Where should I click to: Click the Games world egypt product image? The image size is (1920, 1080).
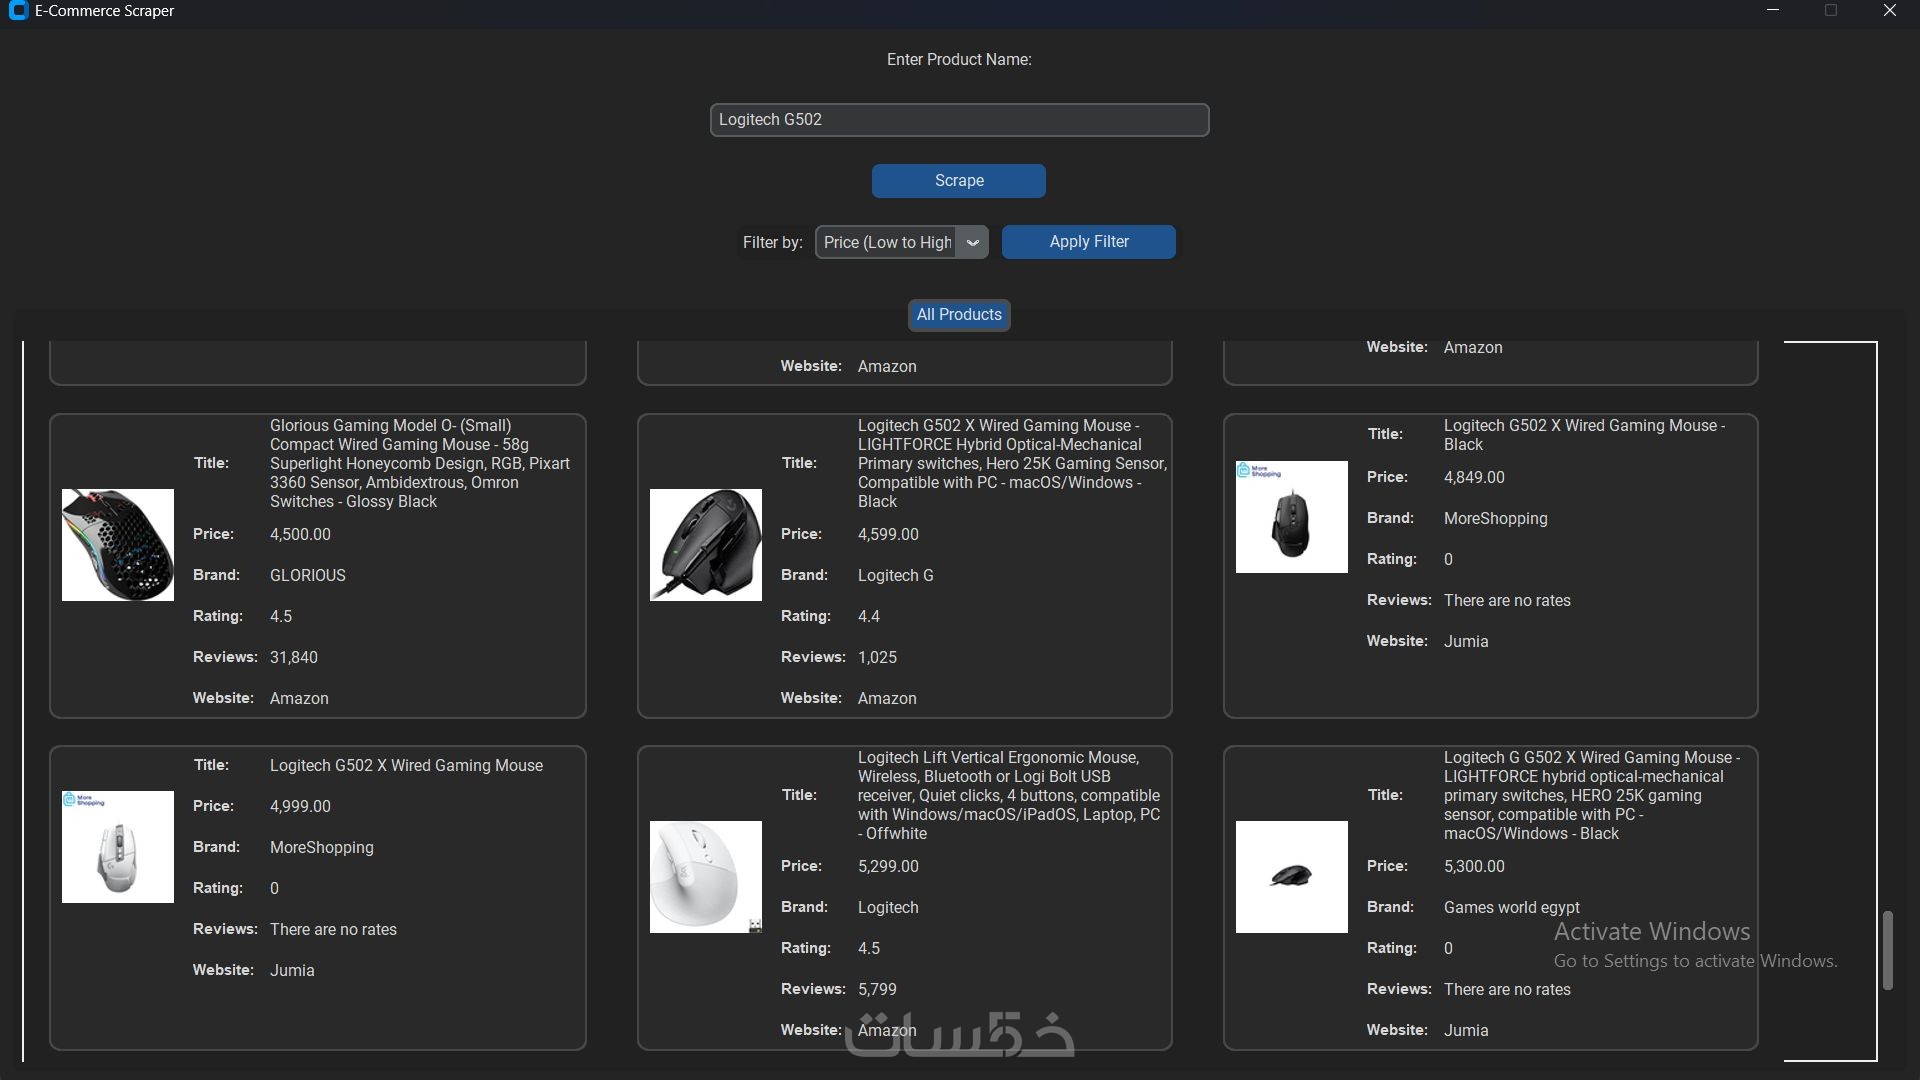pyautogui.click(x=1292, y=877)
